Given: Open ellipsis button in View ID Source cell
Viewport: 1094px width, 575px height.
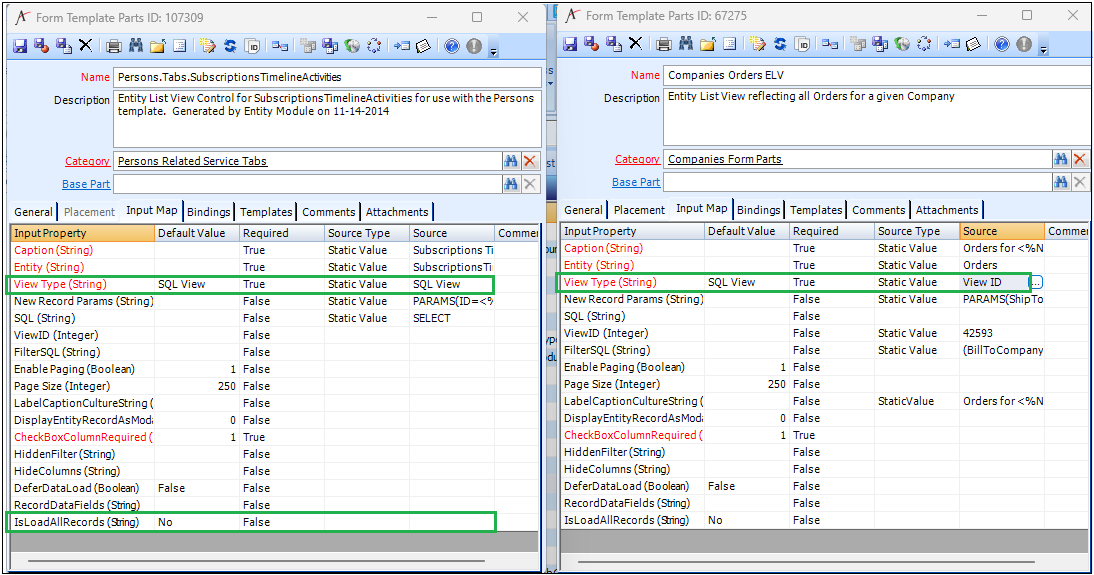Looking at the screenshot, I should click(x=1036, y=283).
